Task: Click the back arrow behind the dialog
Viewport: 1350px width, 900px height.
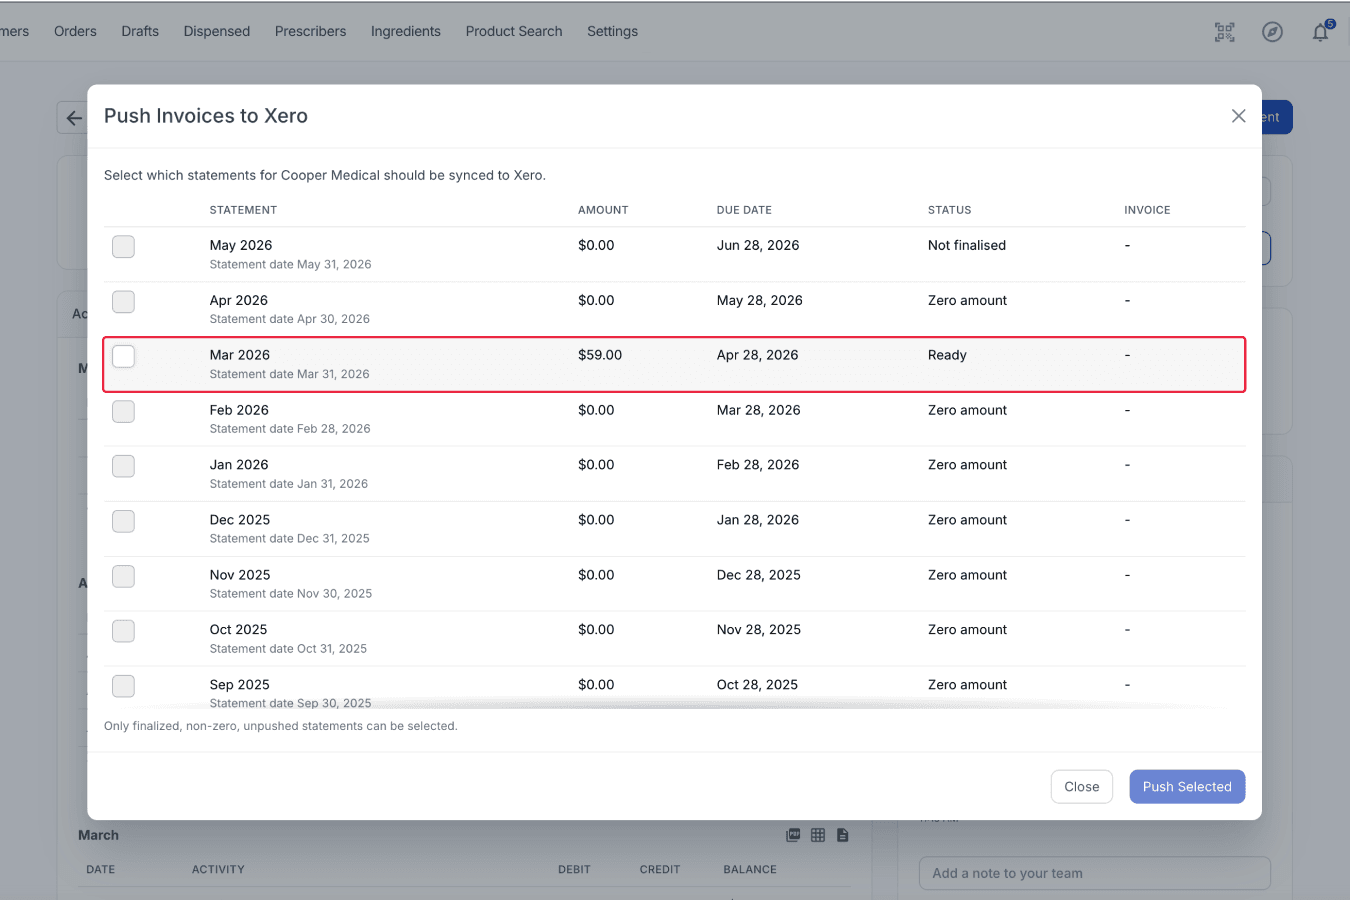Action: [x=73, y=118]
